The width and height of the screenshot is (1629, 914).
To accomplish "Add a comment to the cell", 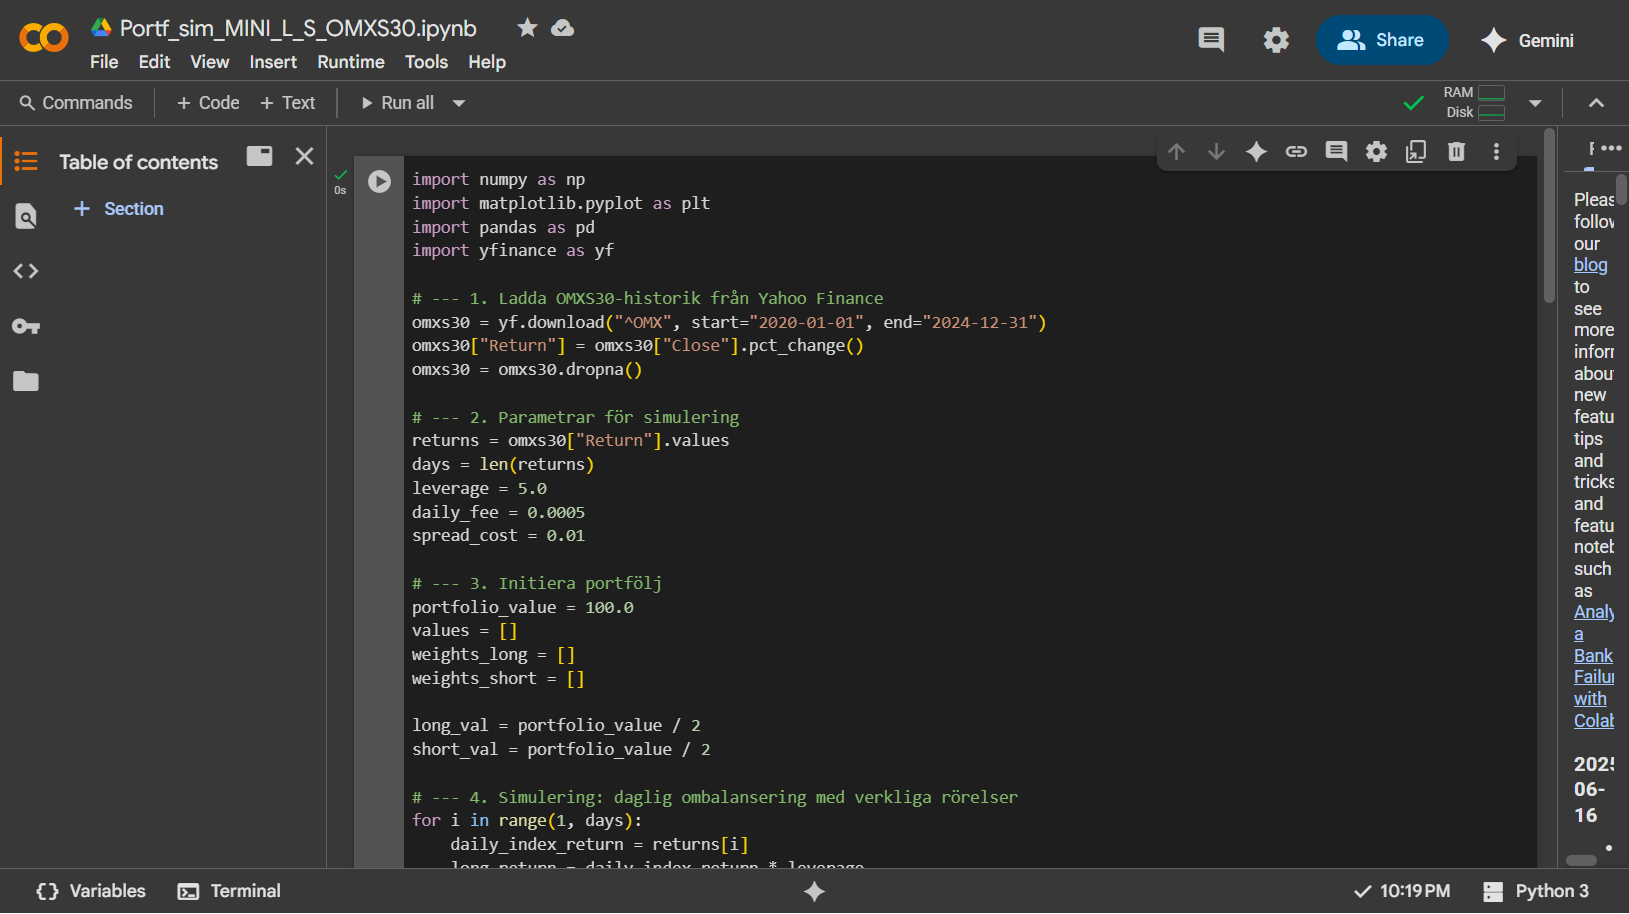I will (1336, 151).
